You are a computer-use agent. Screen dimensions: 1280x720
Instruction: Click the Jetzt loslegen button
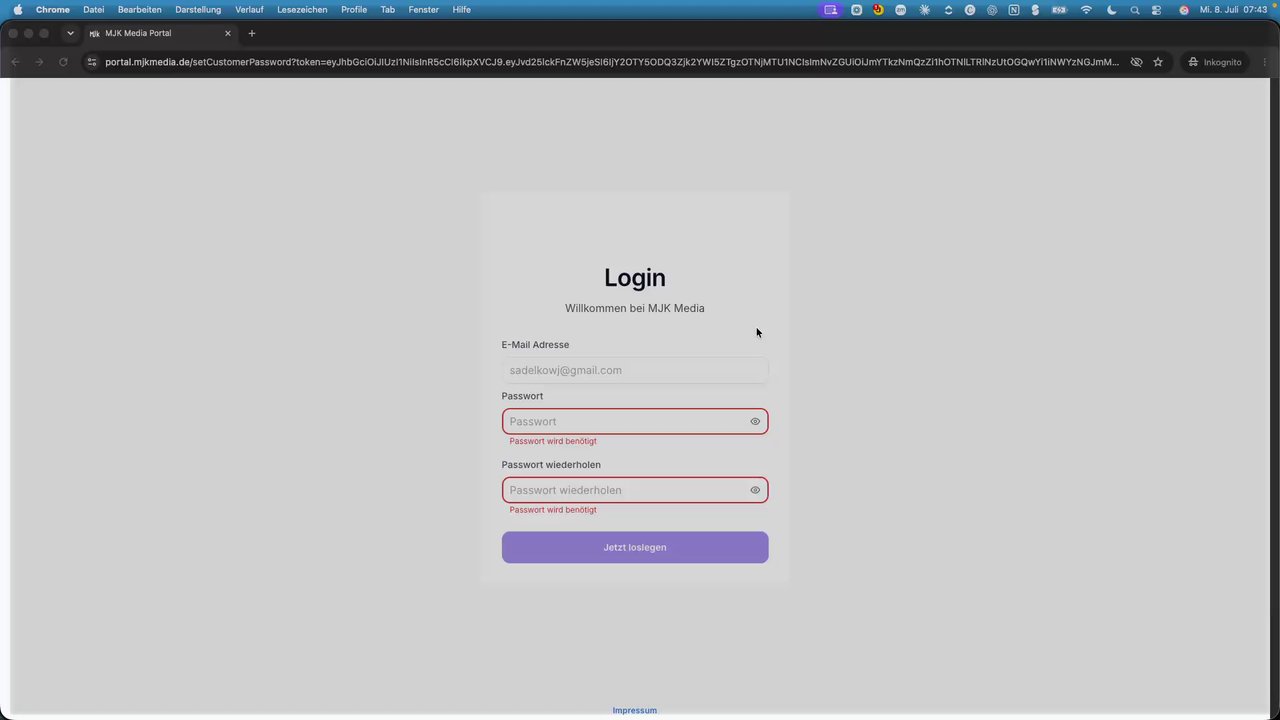click(635, 547)
